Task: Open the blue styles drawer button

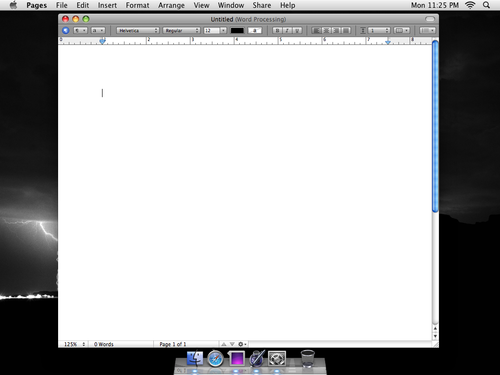Action: pos(66,30)
